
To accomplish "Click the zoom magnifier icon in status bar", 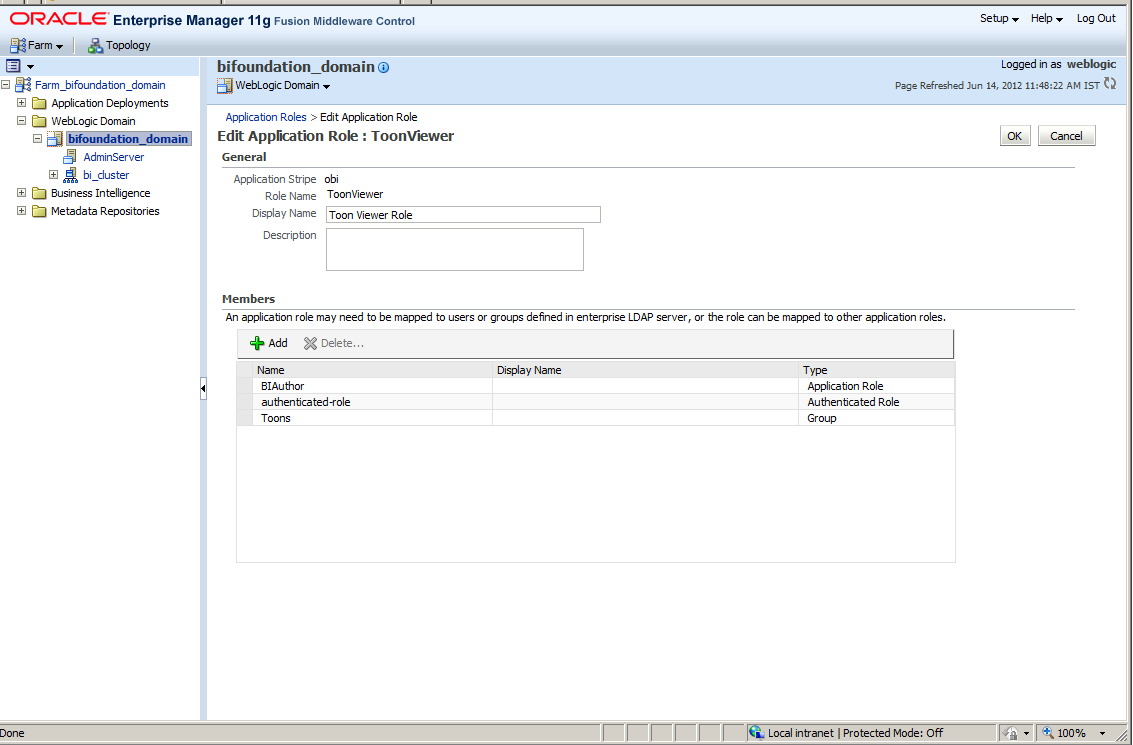I will 1048,732.
